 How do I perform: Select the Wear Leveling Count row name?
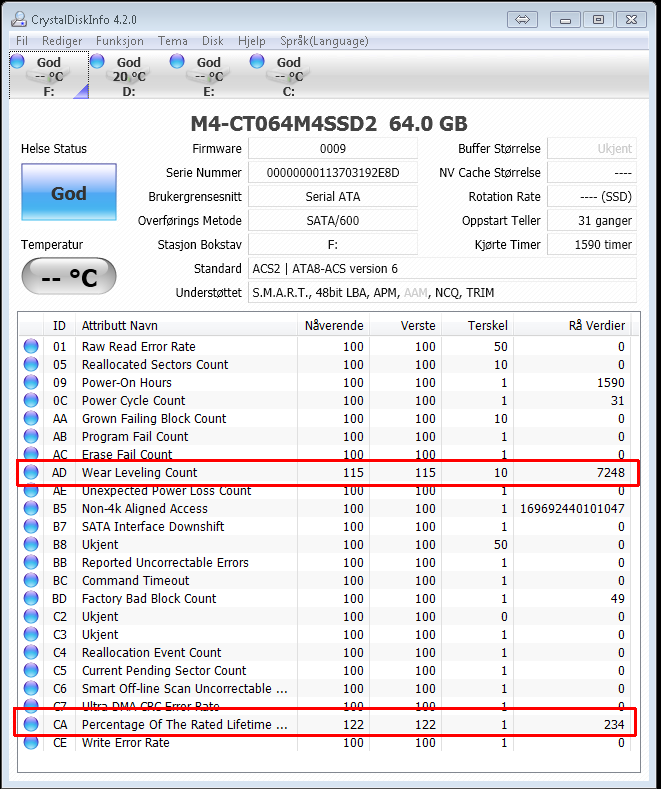[139, 472]
